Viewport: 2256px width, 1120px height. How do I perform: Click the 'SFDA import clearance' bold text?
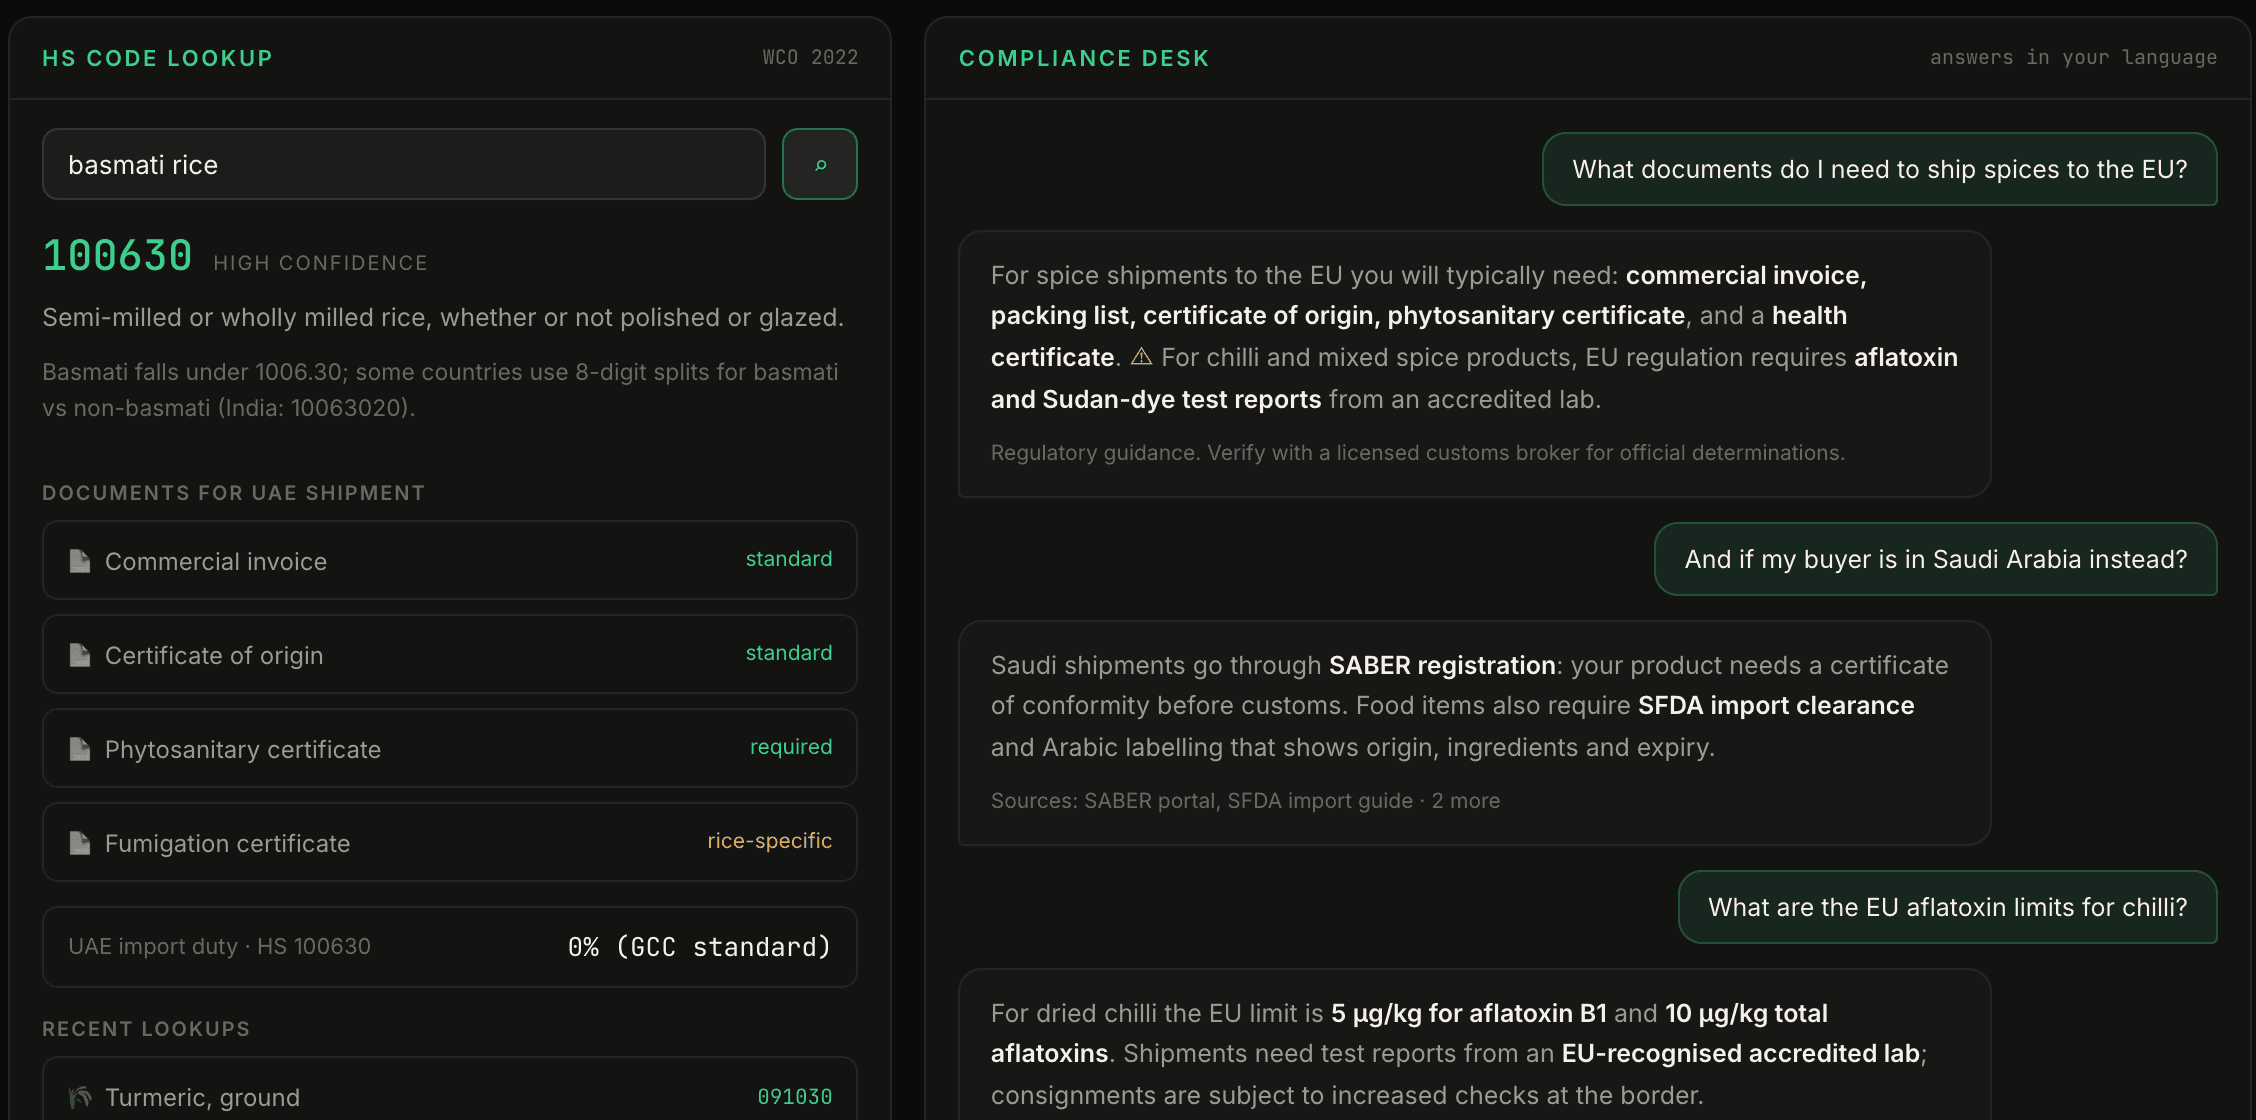(1776, 705)
